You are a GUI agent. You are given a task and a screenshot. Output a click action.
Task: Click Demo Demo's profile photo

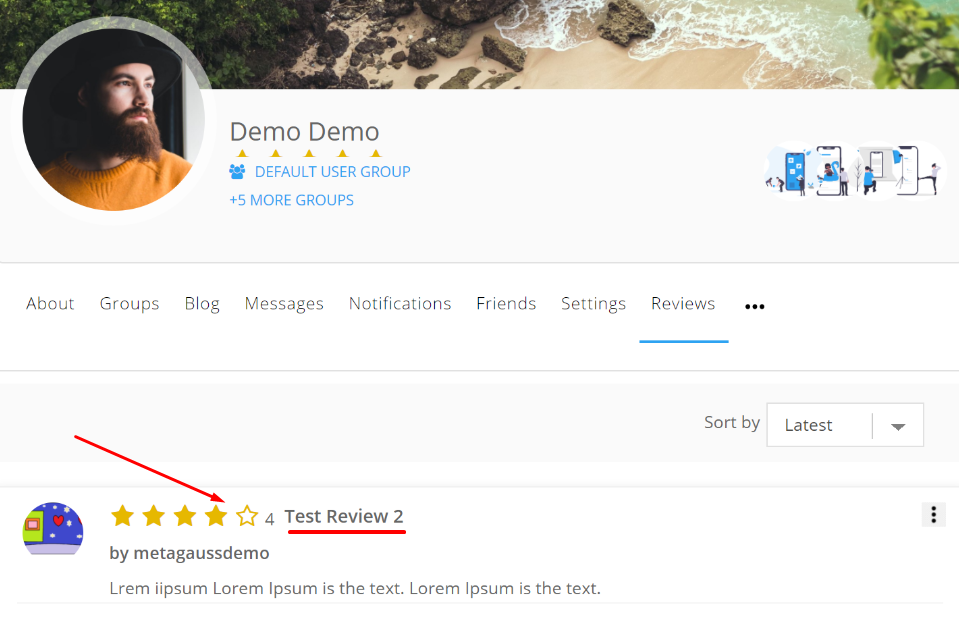[114, 119]
